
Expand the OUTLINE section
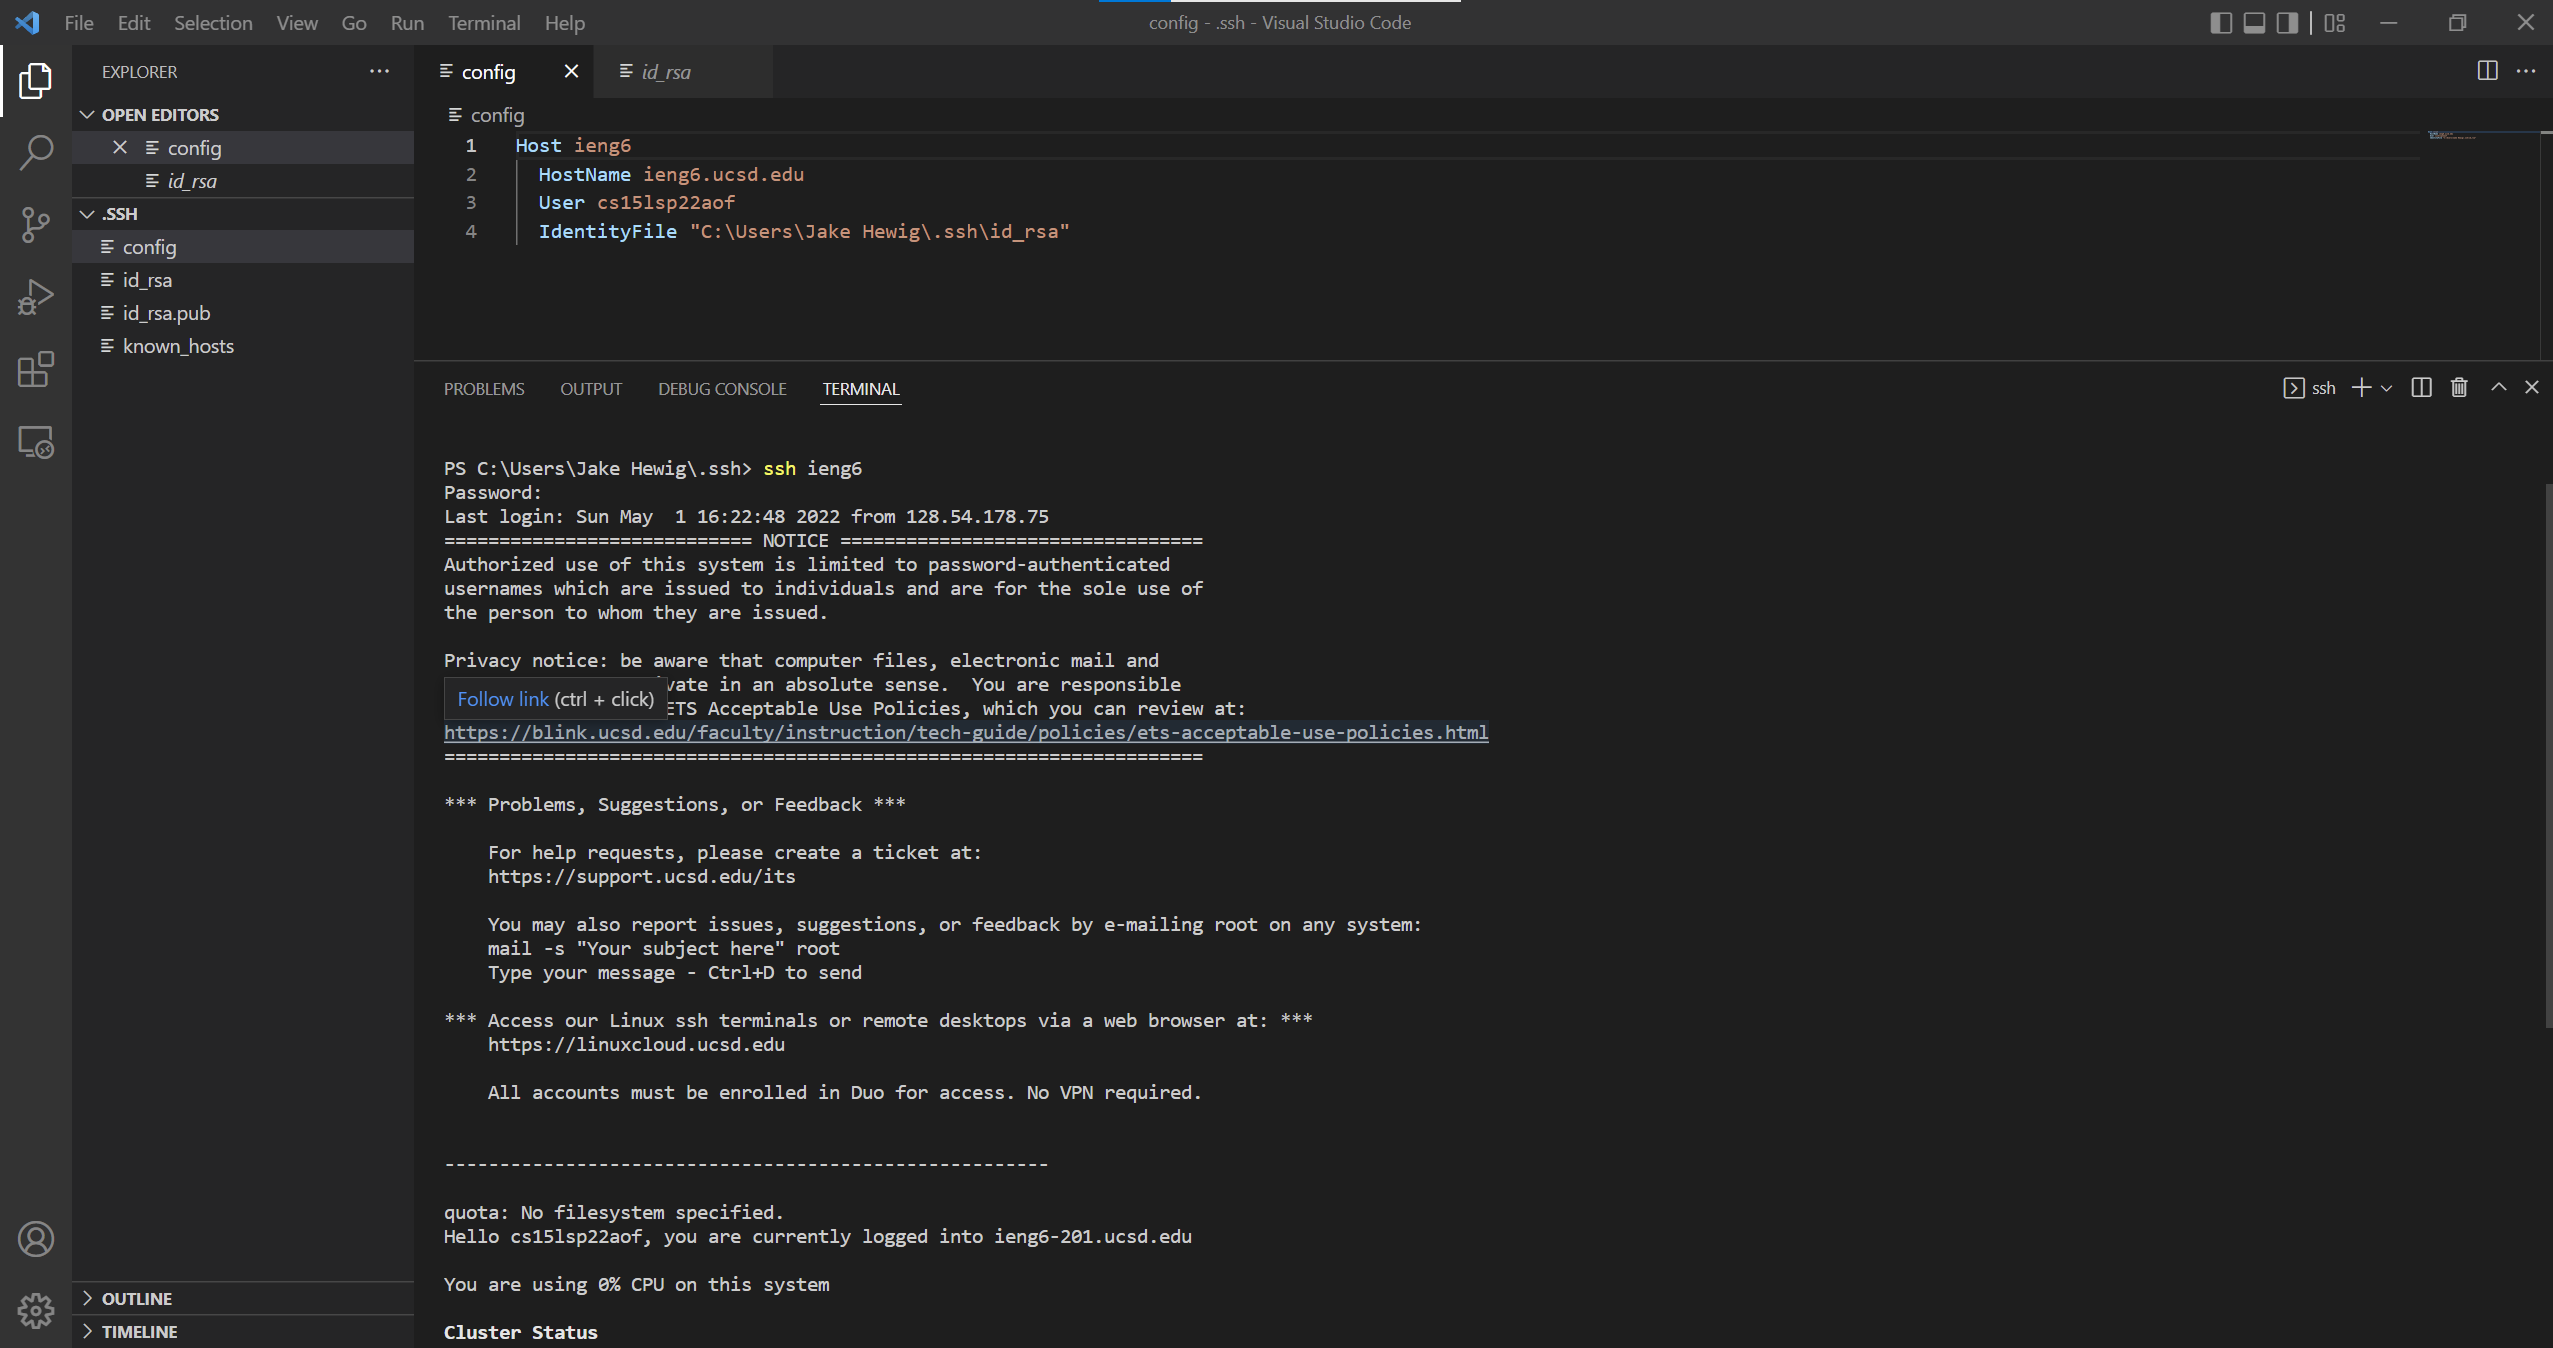(137, 1298)
